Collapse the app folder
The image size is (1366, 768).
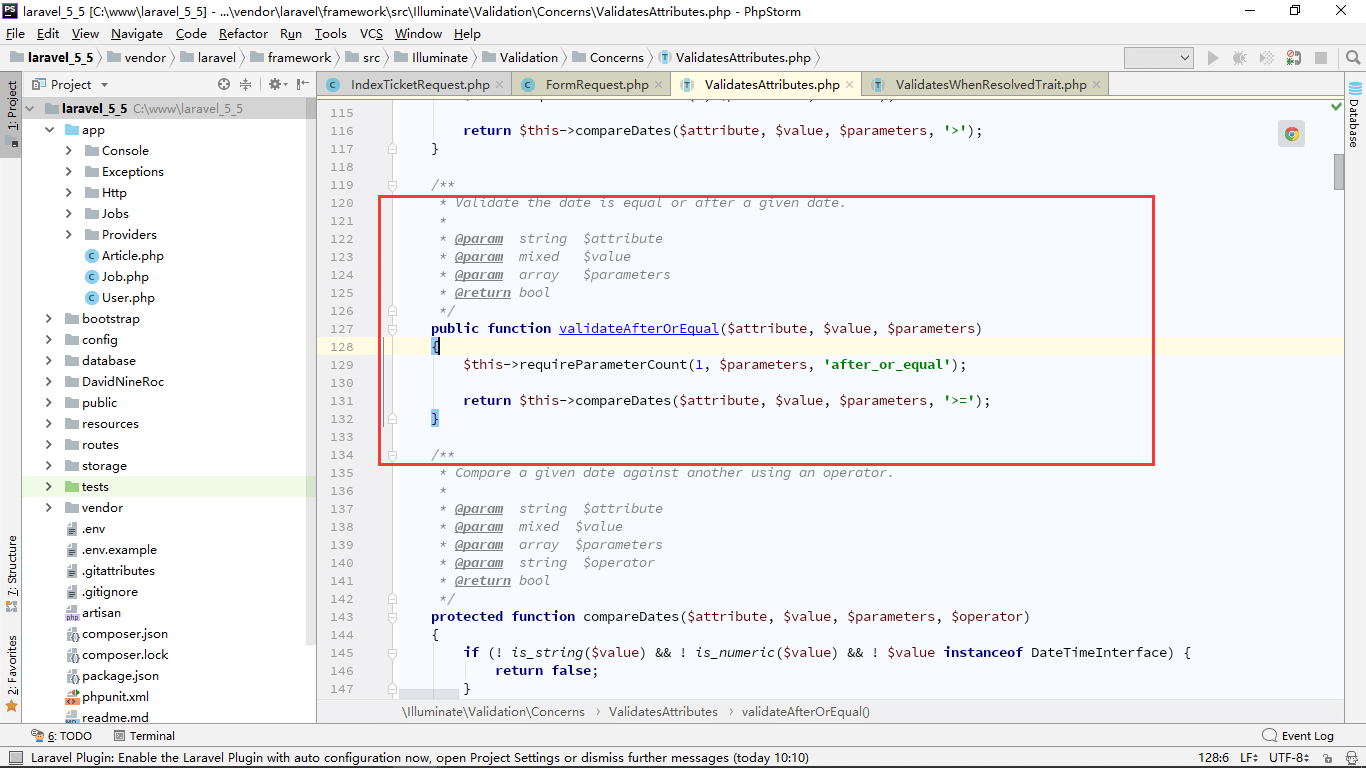point(49,130)
